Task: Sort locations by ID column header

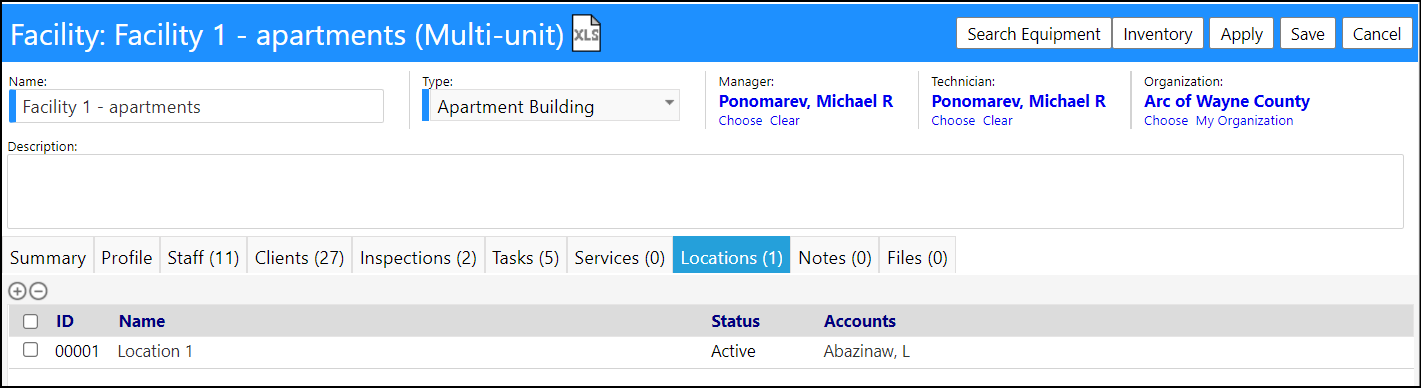Action: pyautogui.click(x=65, y=321)
